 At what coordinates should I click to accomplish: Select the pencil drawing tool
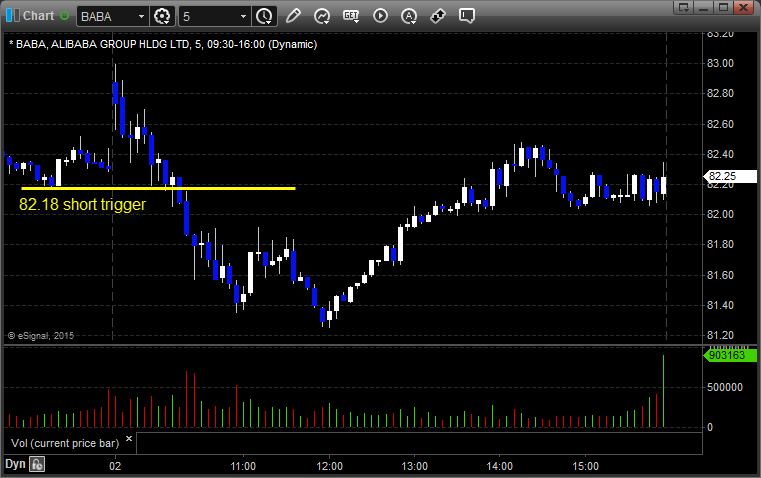point(293,16)
